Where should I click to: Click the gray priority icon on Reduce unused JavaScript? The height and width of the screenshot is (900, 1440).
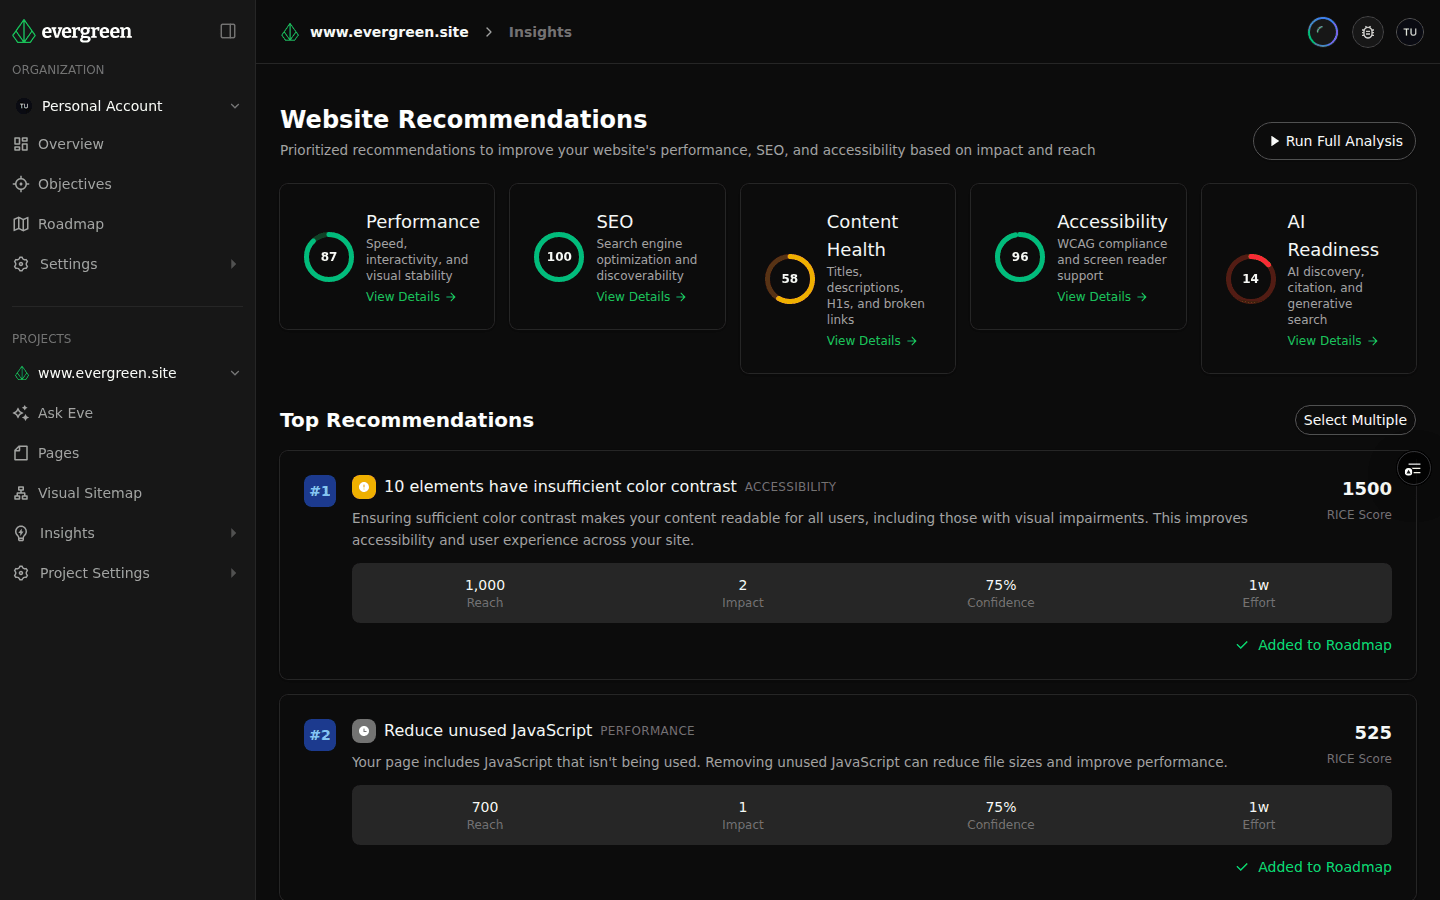point(364,731)
